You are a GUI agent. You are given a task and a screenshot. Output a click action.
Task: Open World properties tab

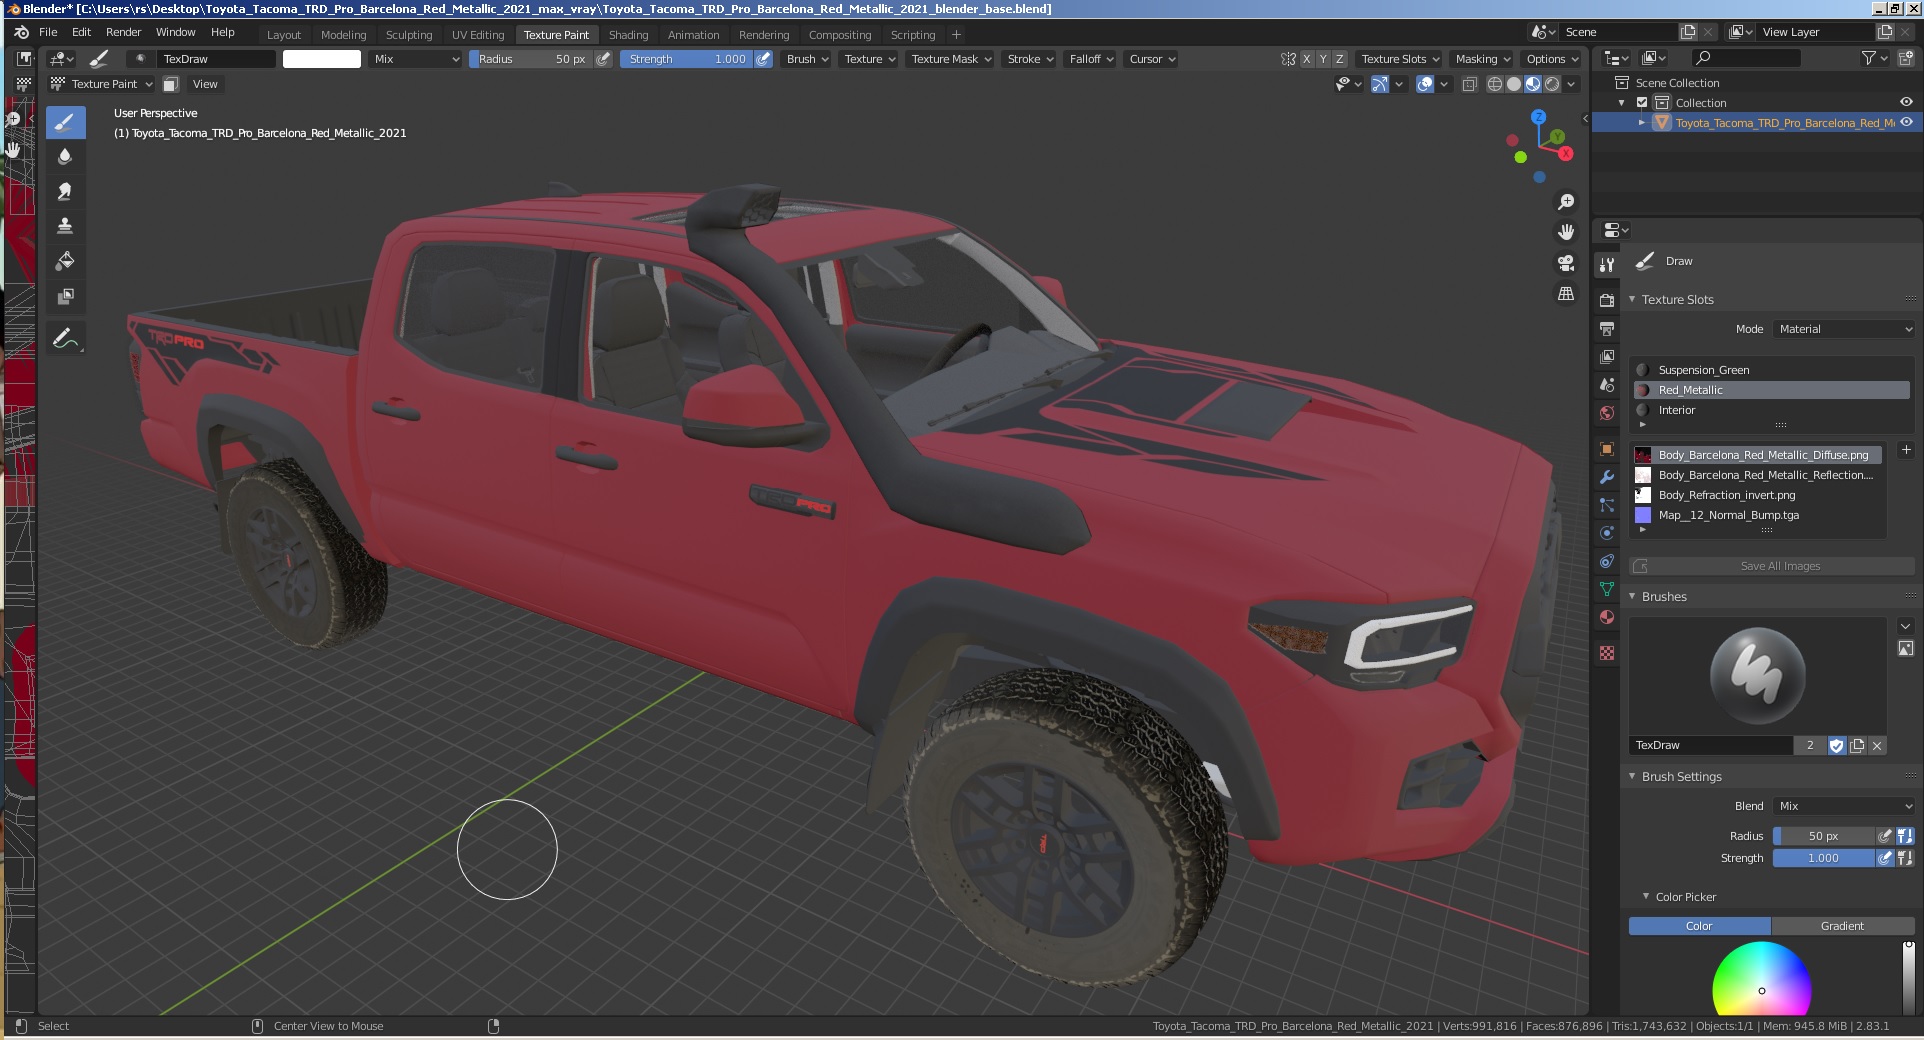[x=1607, y=413]
